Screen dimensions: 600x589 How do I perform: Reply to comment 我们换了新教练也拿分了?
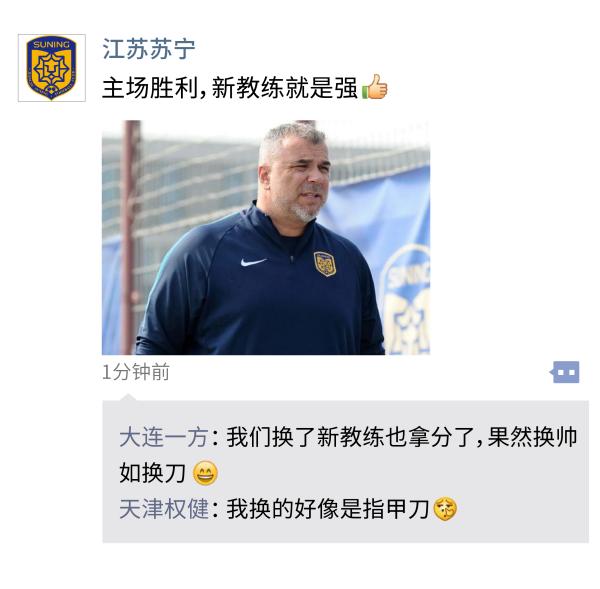pyautogui.click(x=402, y=437)
